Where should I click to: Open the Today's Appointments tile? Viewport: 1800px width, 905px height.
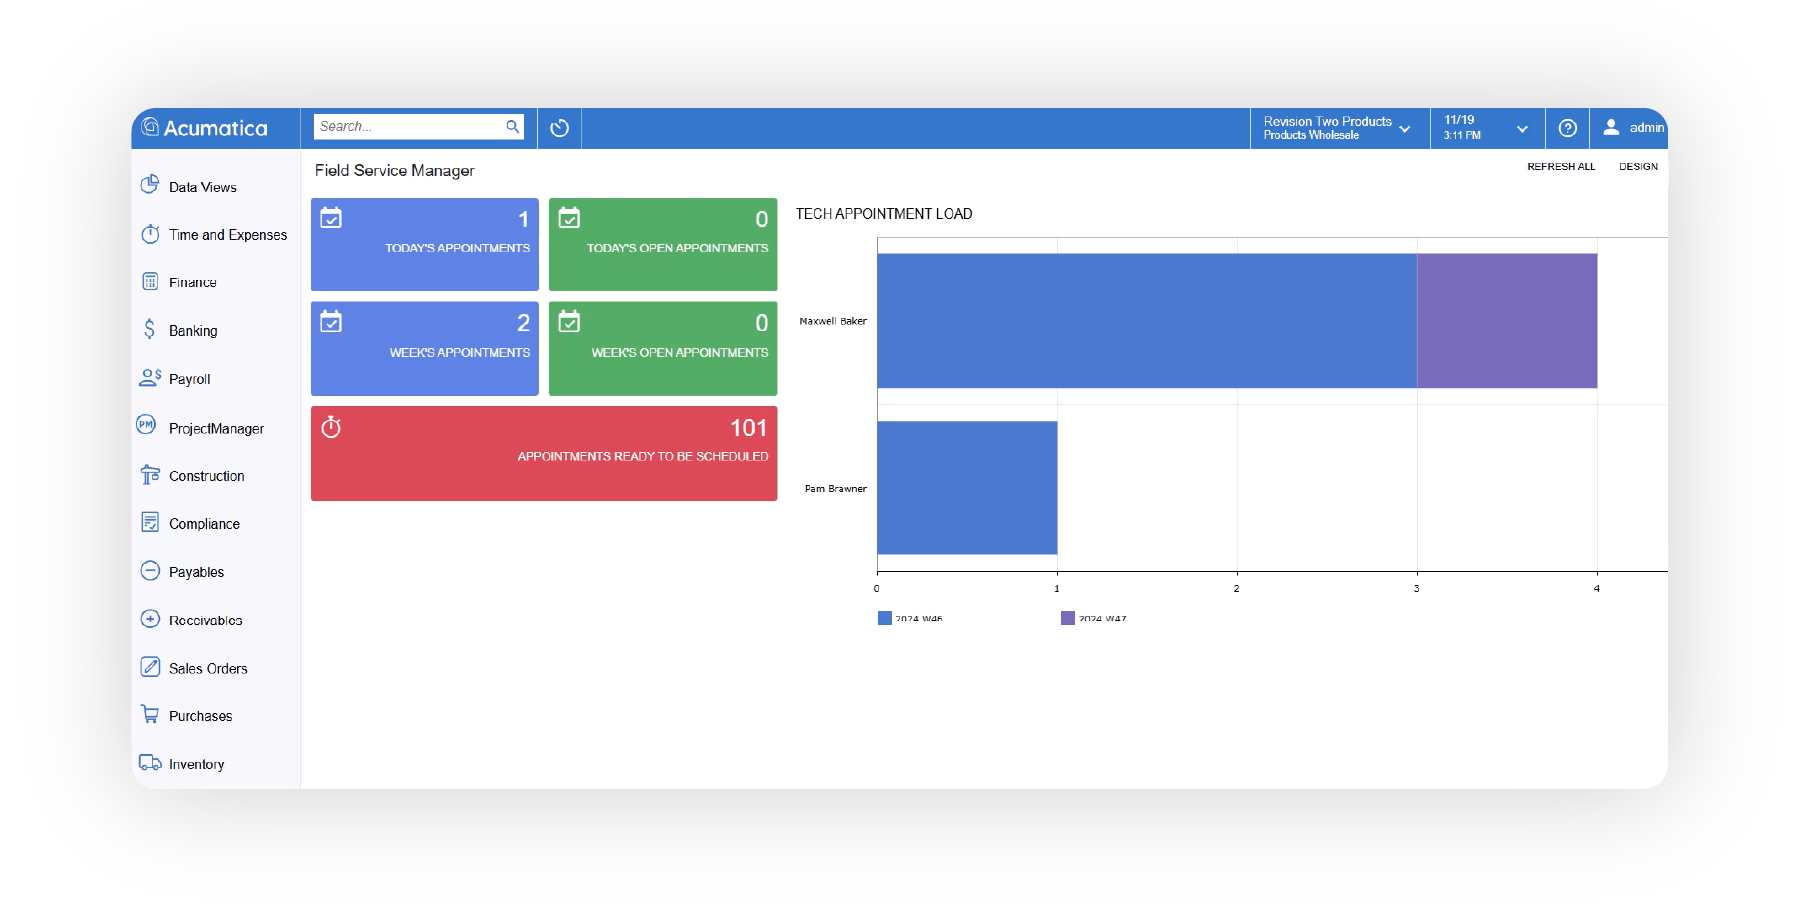pyautogui.click(x=425, y=244)
